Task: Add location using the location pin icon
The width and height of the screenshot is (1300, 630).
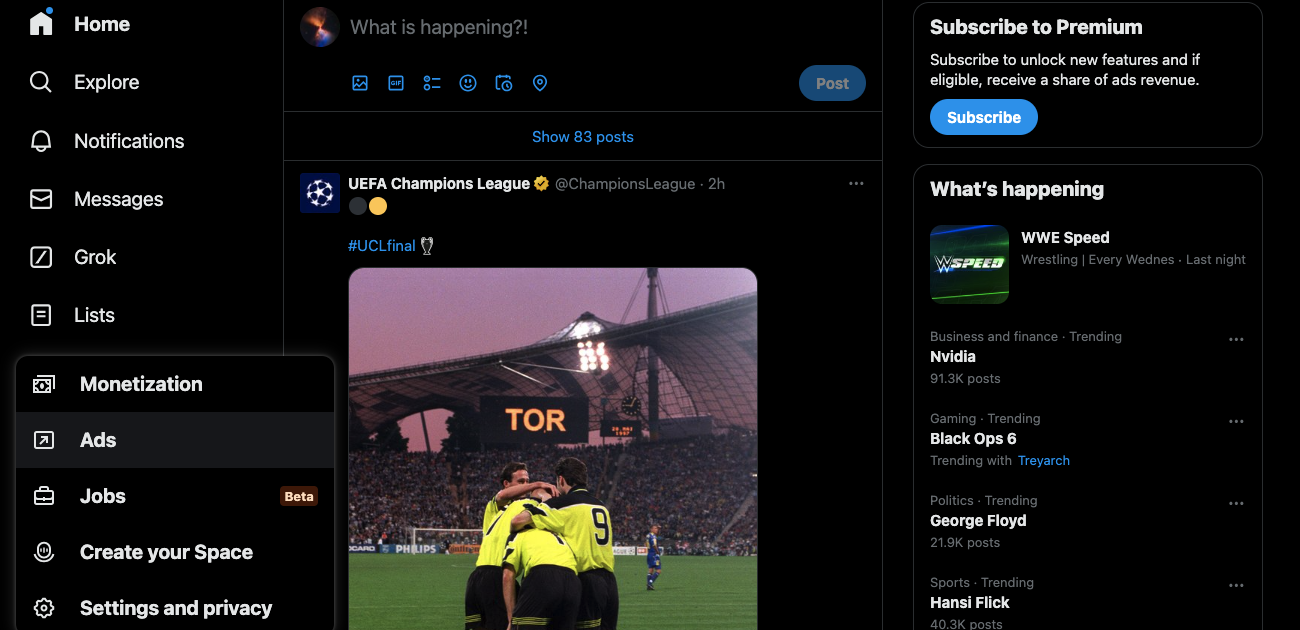Action: click(x=540, y=83)
